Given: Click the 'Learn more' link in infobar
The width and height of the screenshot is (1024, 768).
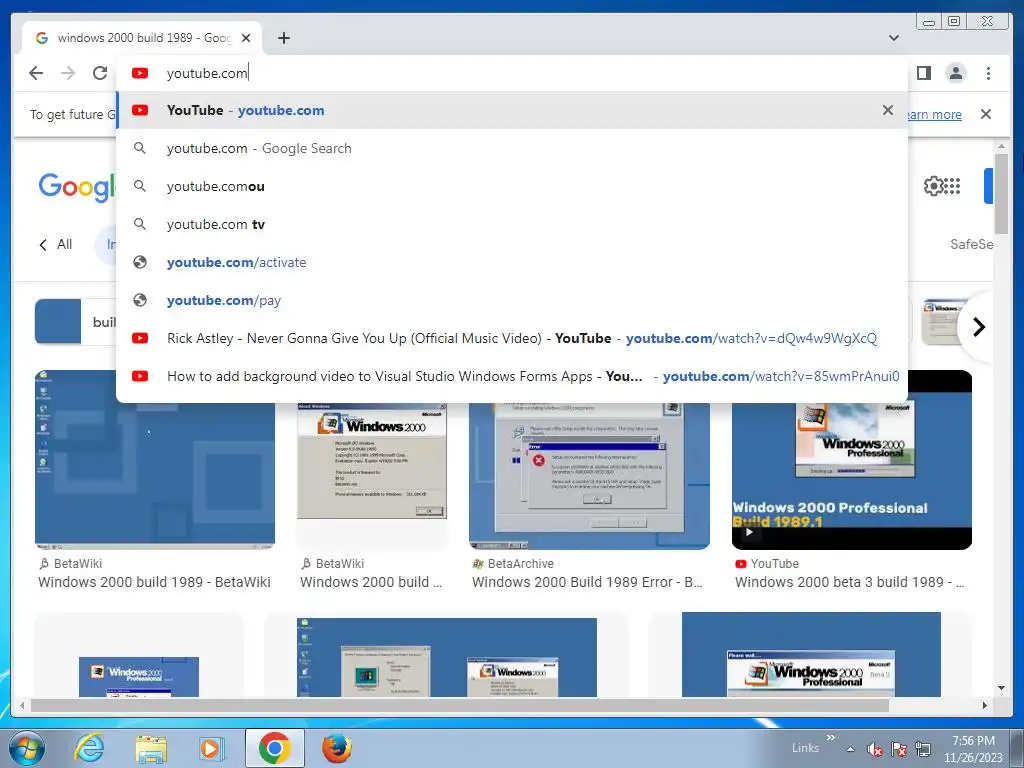Looking at the screenshot, I should 935,114.
